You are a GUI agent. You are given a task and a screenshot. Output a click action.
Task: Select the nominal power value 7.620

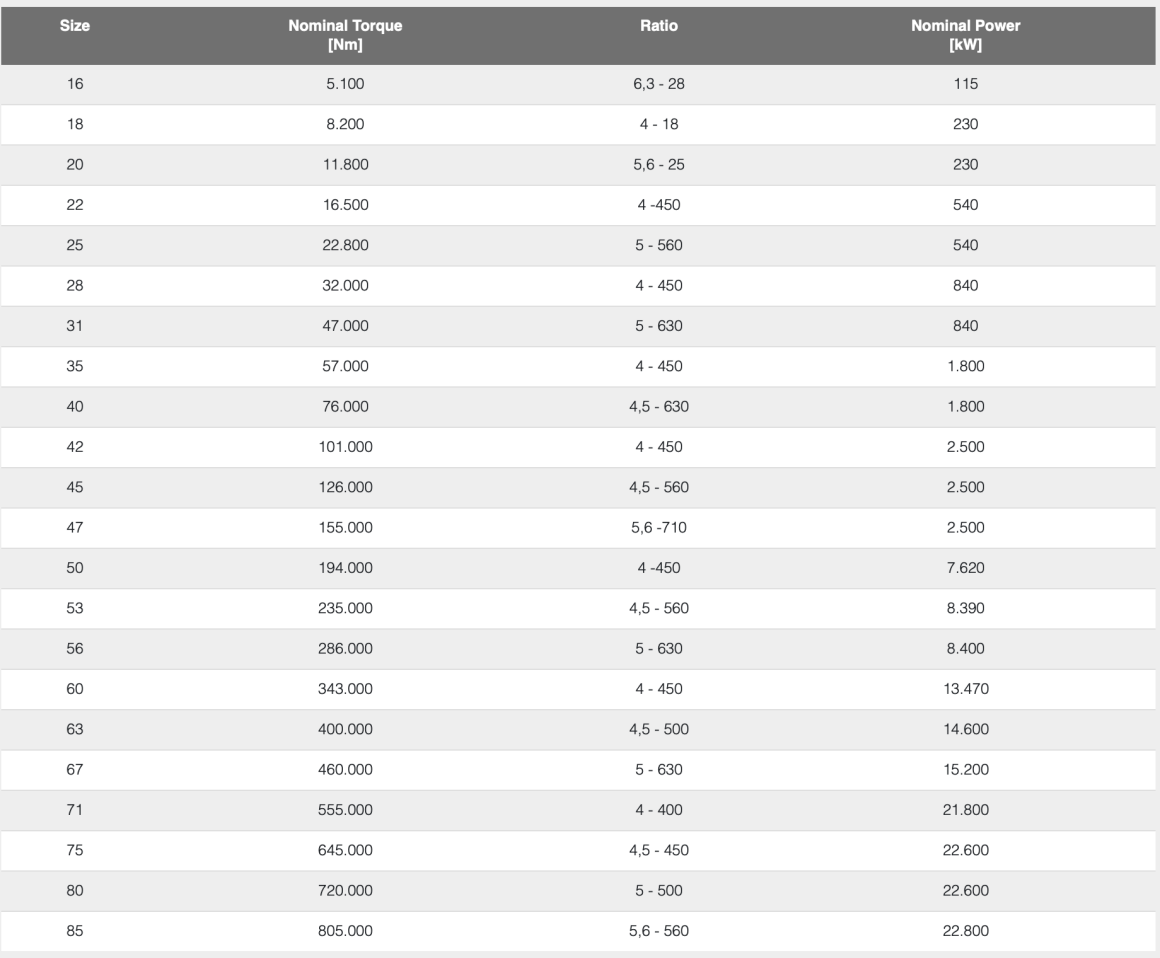coord(965,568)
